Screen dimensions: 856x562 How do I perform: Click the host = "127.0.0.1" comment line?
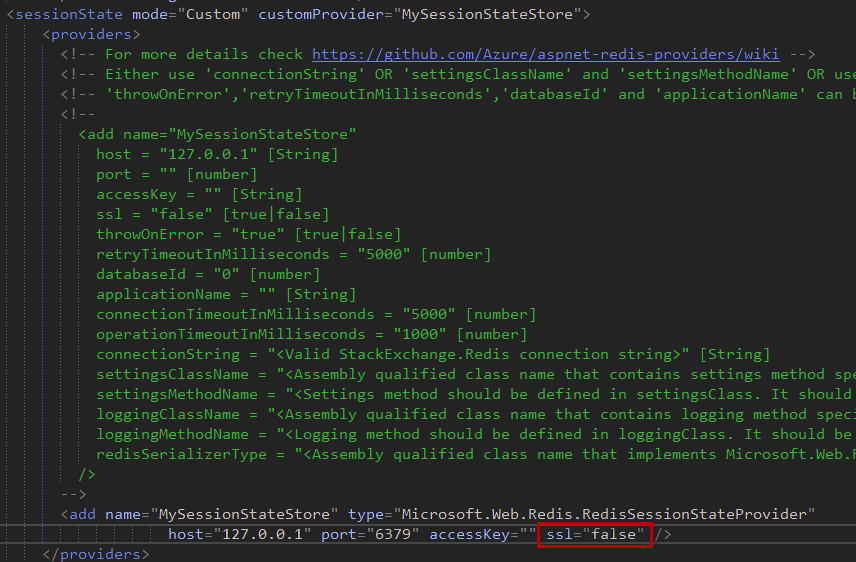(217, 154)
